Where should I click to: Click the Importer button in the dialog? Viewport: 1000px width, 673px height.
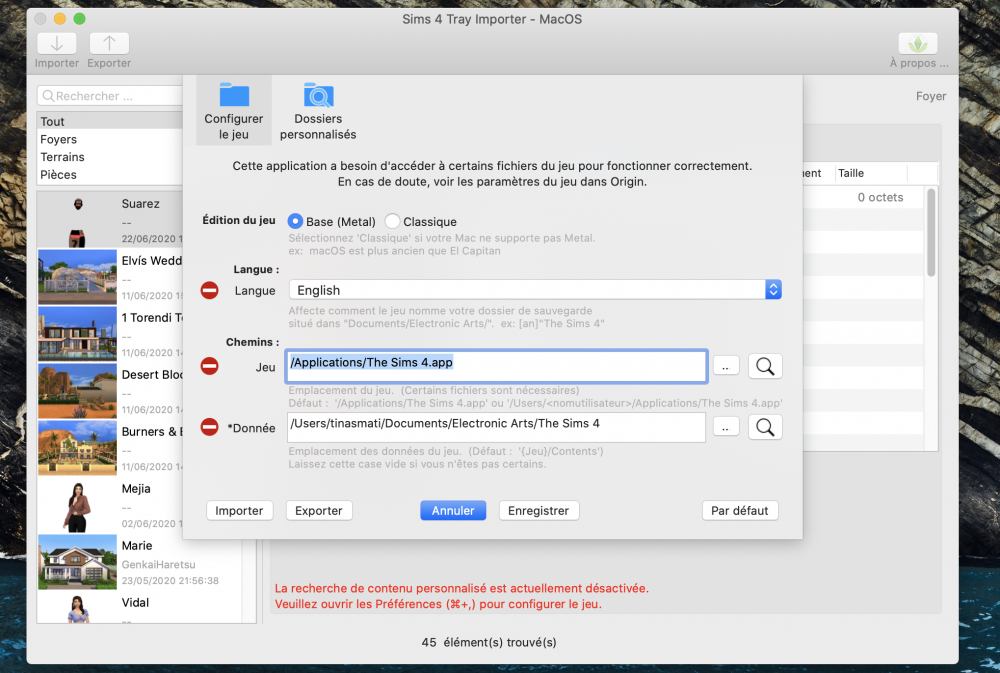pos(239,510)
